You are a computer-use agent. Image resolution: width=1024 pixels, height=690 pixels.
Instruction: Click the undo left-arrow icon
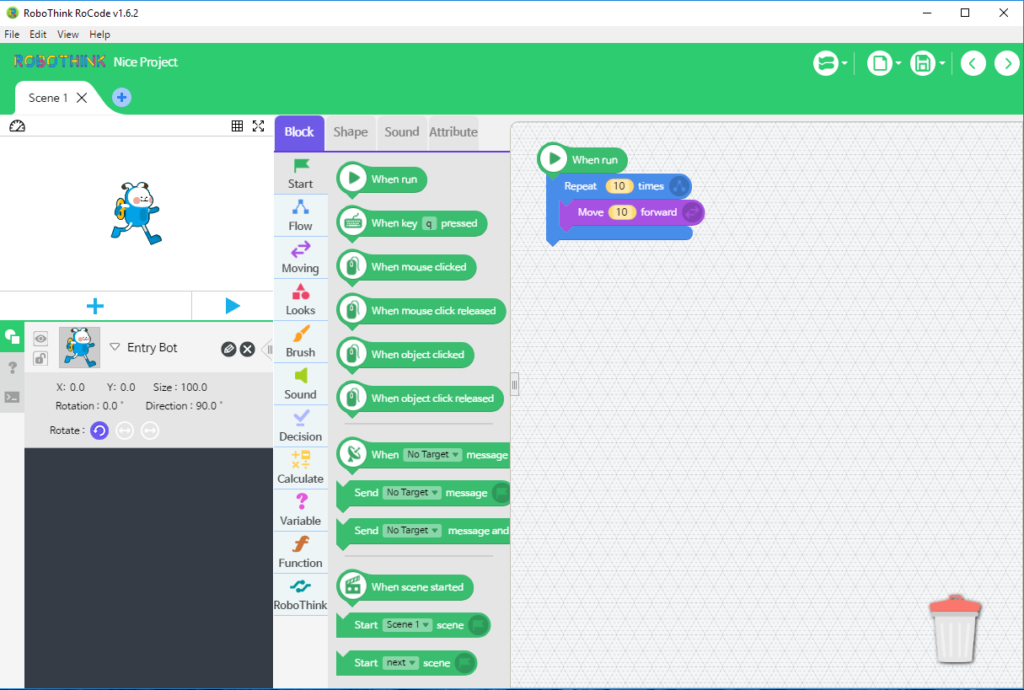pos(973,64)
